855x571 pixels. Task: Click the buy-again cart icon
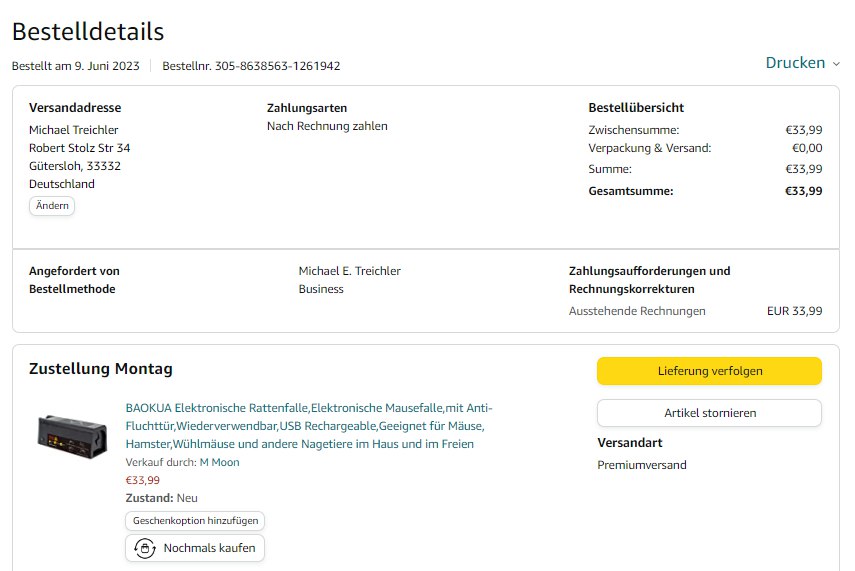coord(145,548)
